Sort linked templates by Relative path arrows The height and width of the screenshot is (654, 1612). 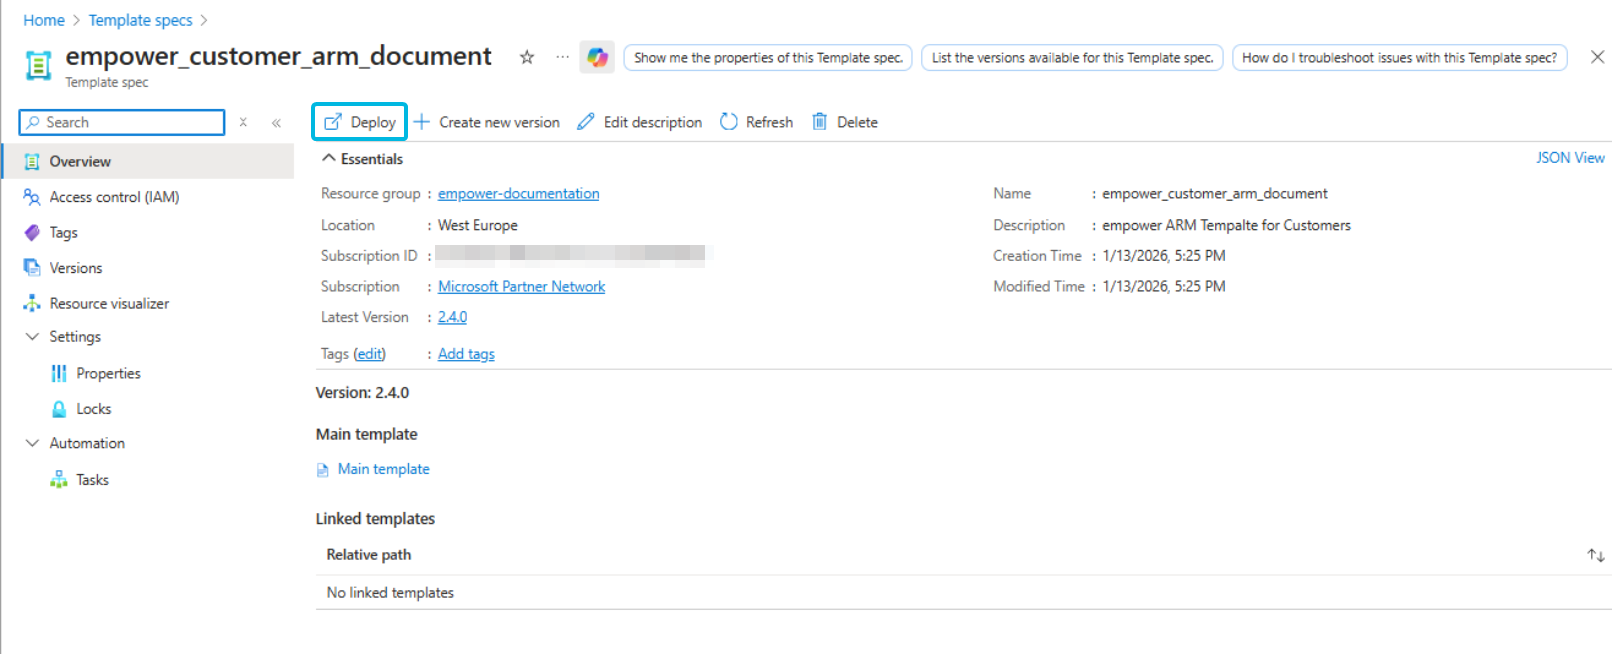click(x=1596, y=555)
